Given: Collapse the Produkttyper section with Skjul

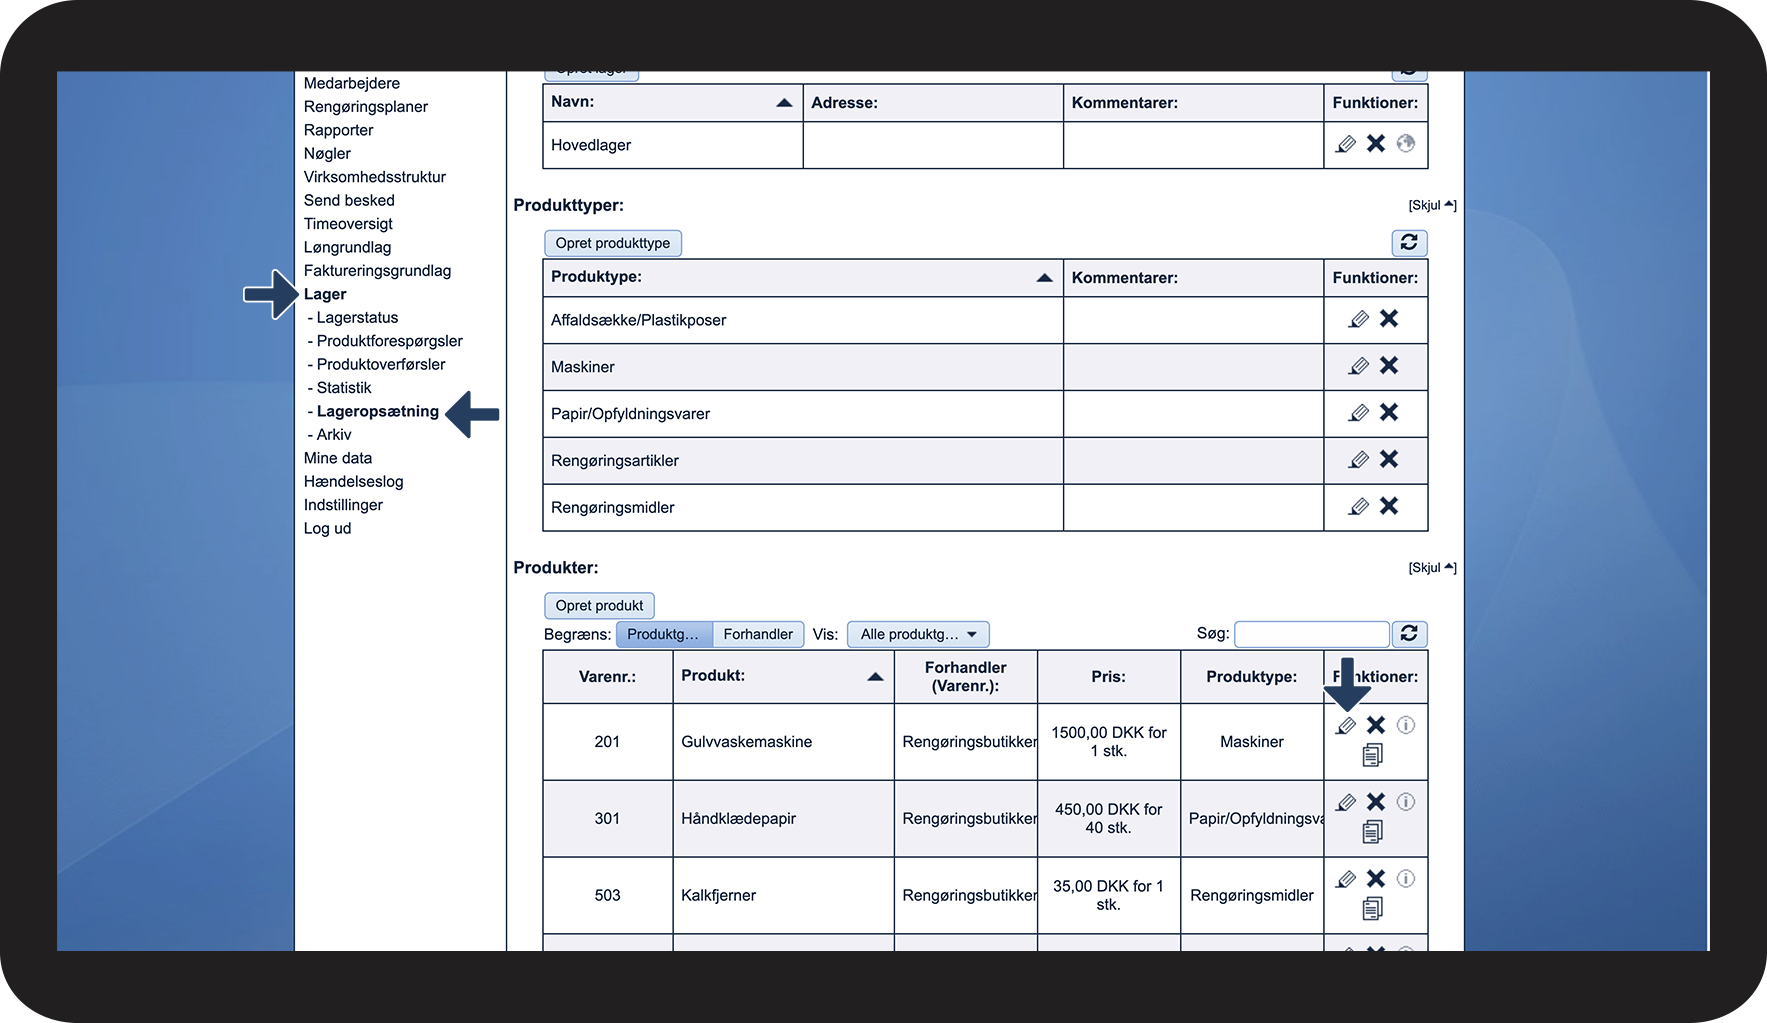Looking at the screenshot, I should click(x=1431, y=205).
